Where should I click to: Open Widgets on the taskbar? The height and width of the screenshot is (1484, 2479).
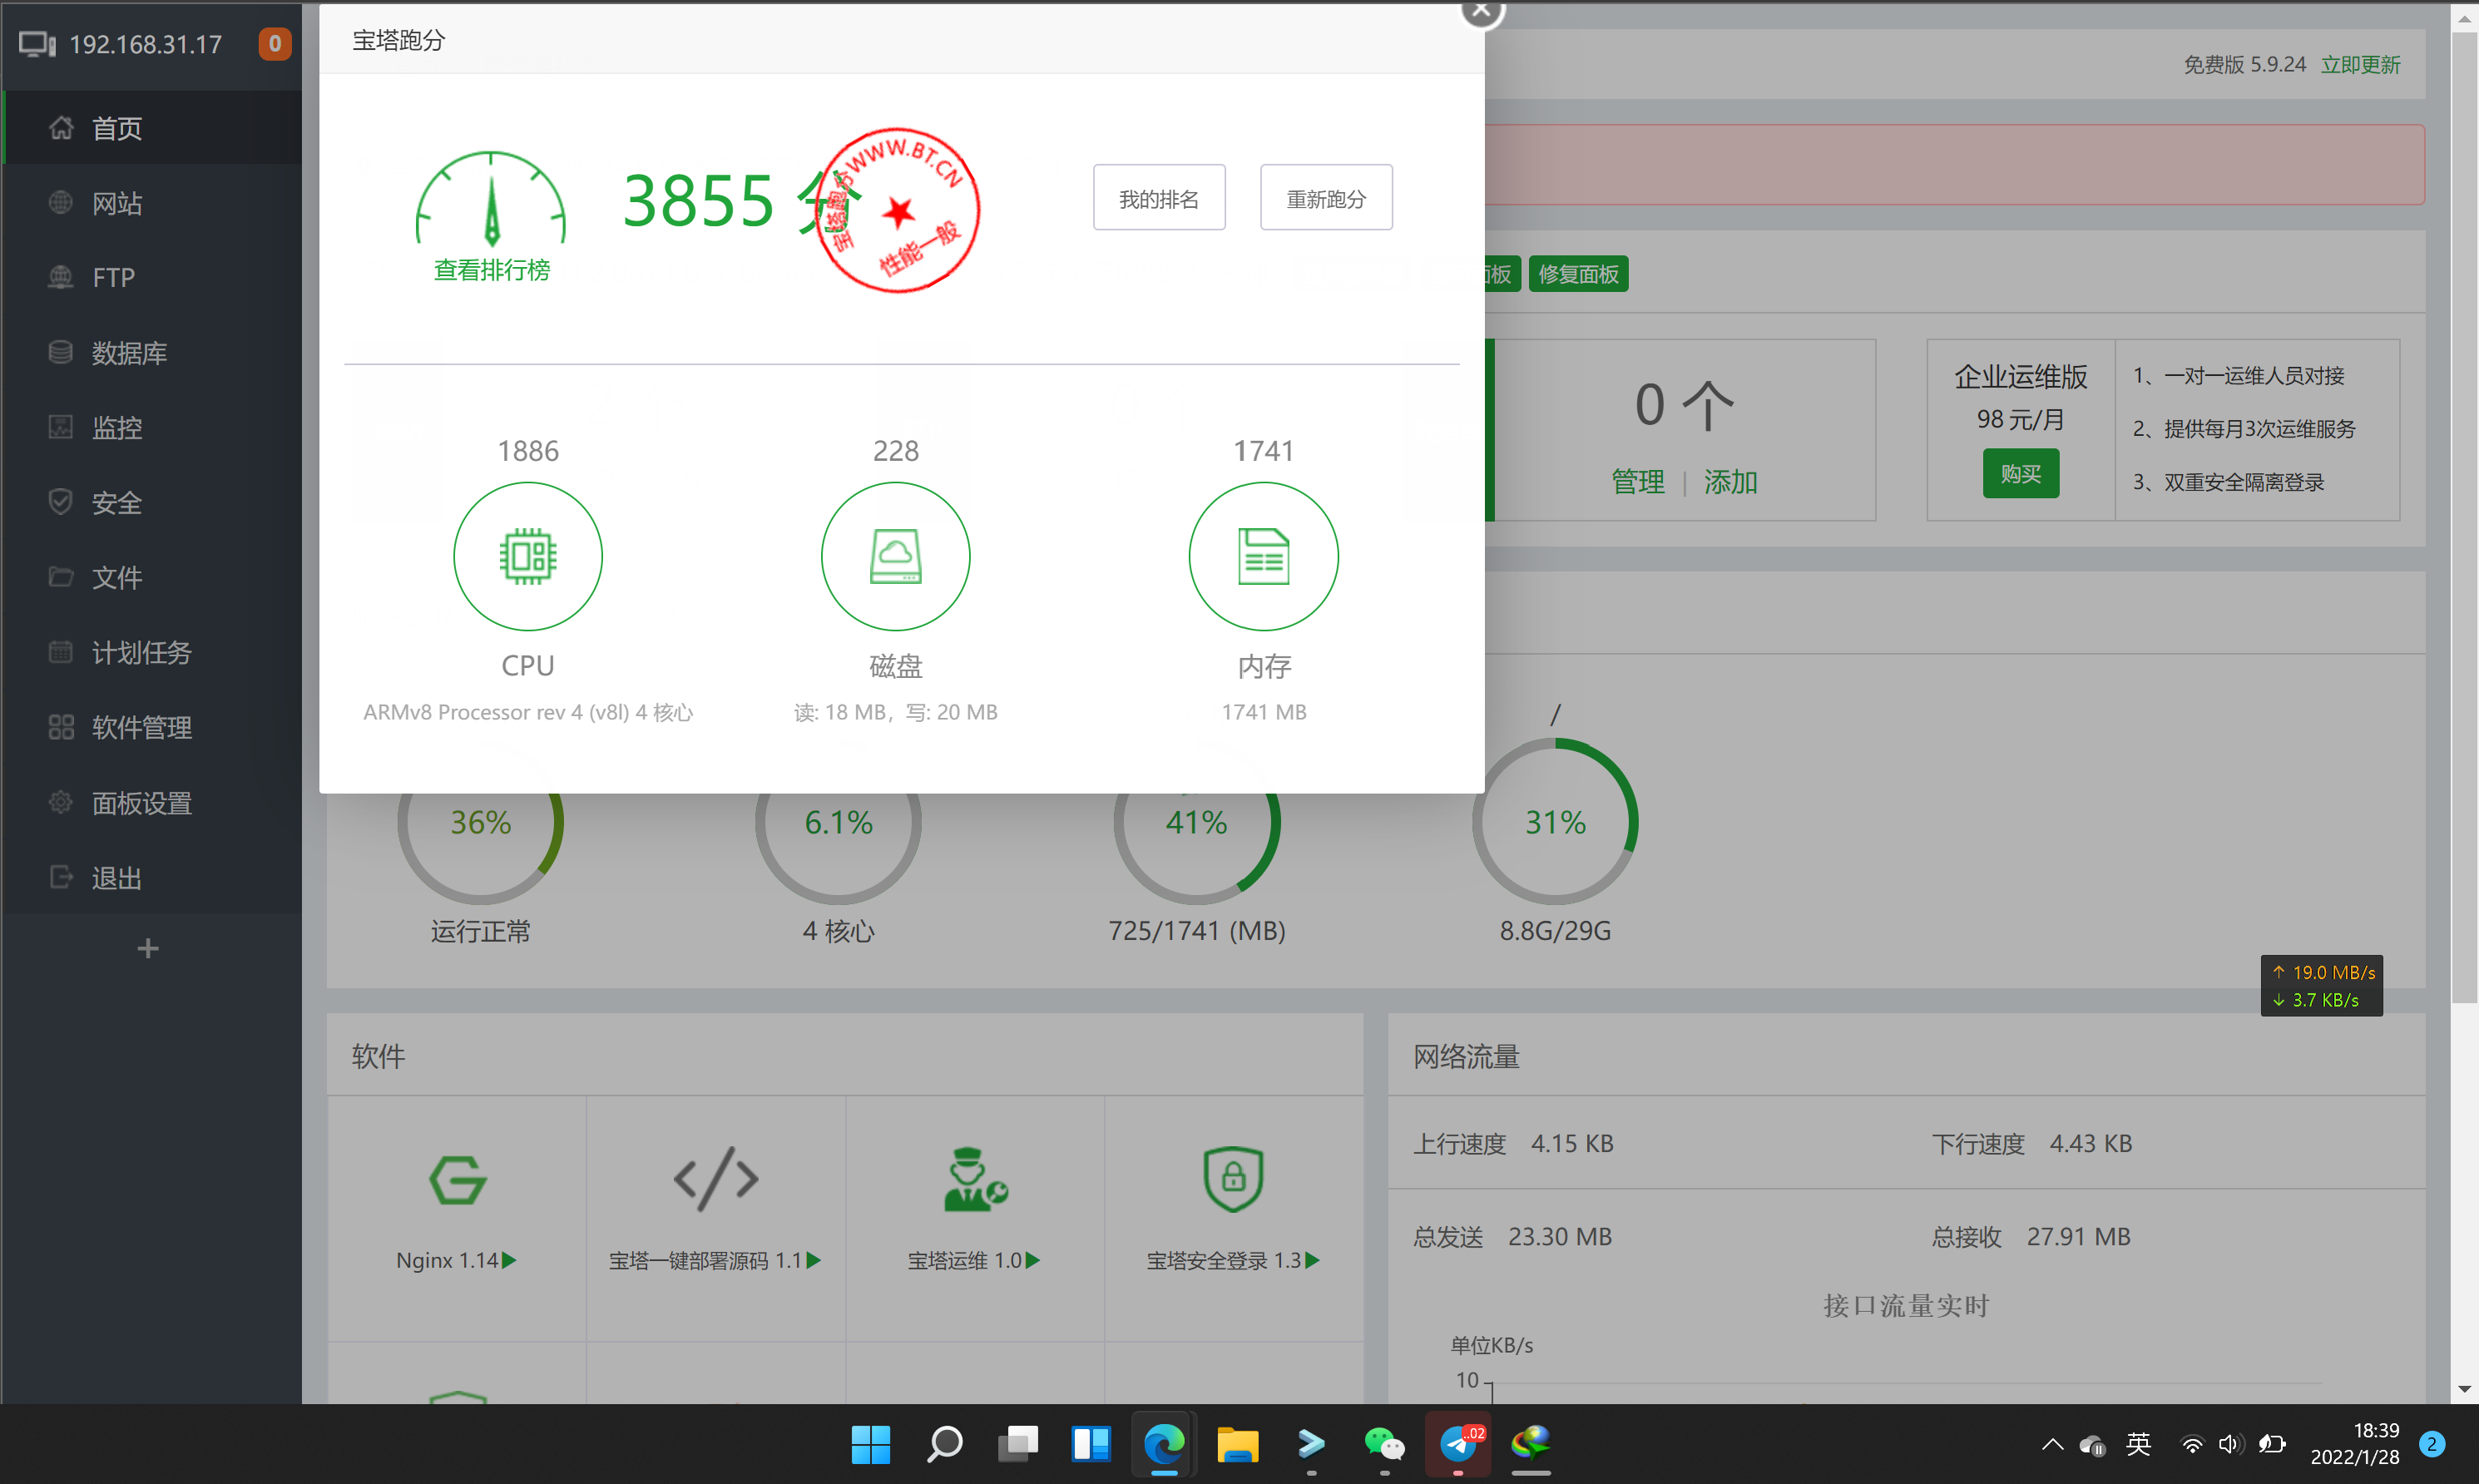tap(1091, 1445)
